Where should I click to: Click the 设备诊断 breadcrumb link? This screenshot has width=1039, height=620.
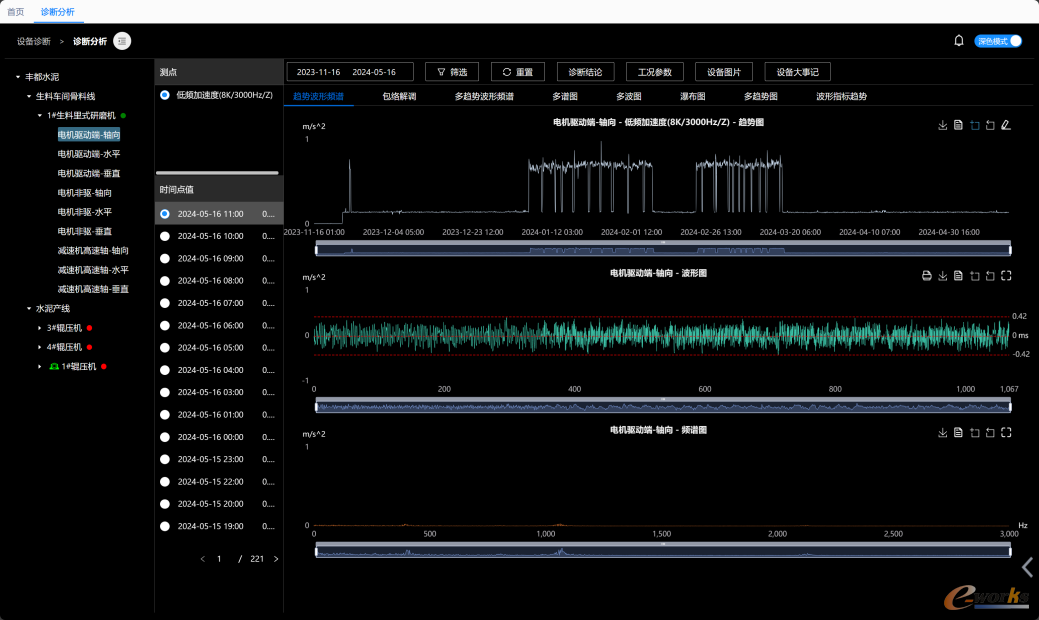tap(34, 41)
